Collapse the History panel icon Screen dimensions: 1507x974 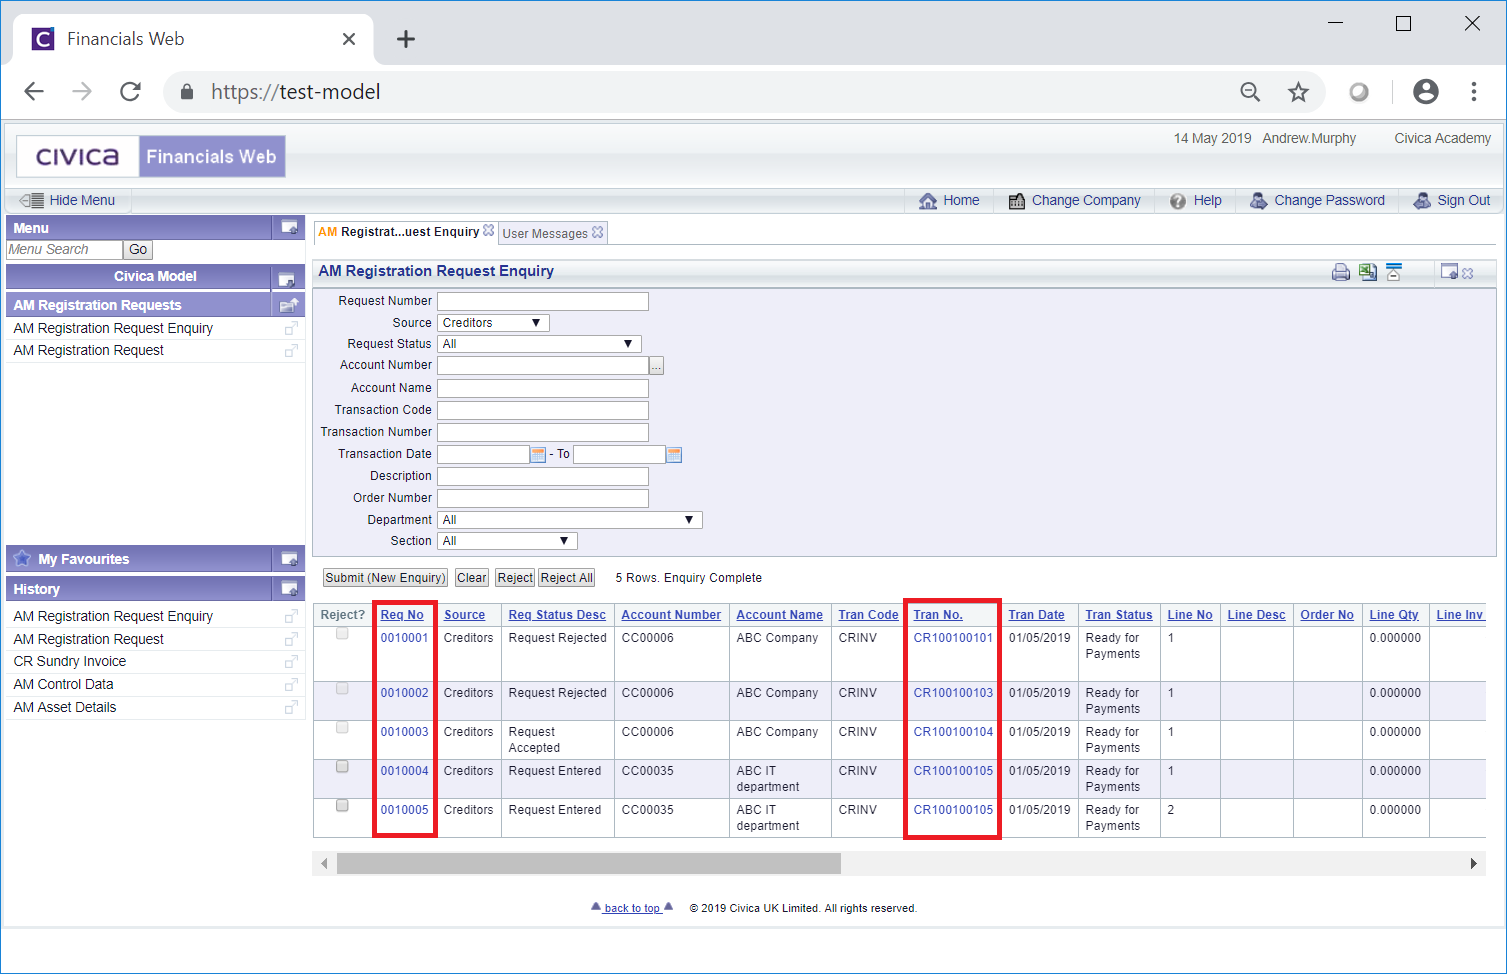tap(289, 589)
